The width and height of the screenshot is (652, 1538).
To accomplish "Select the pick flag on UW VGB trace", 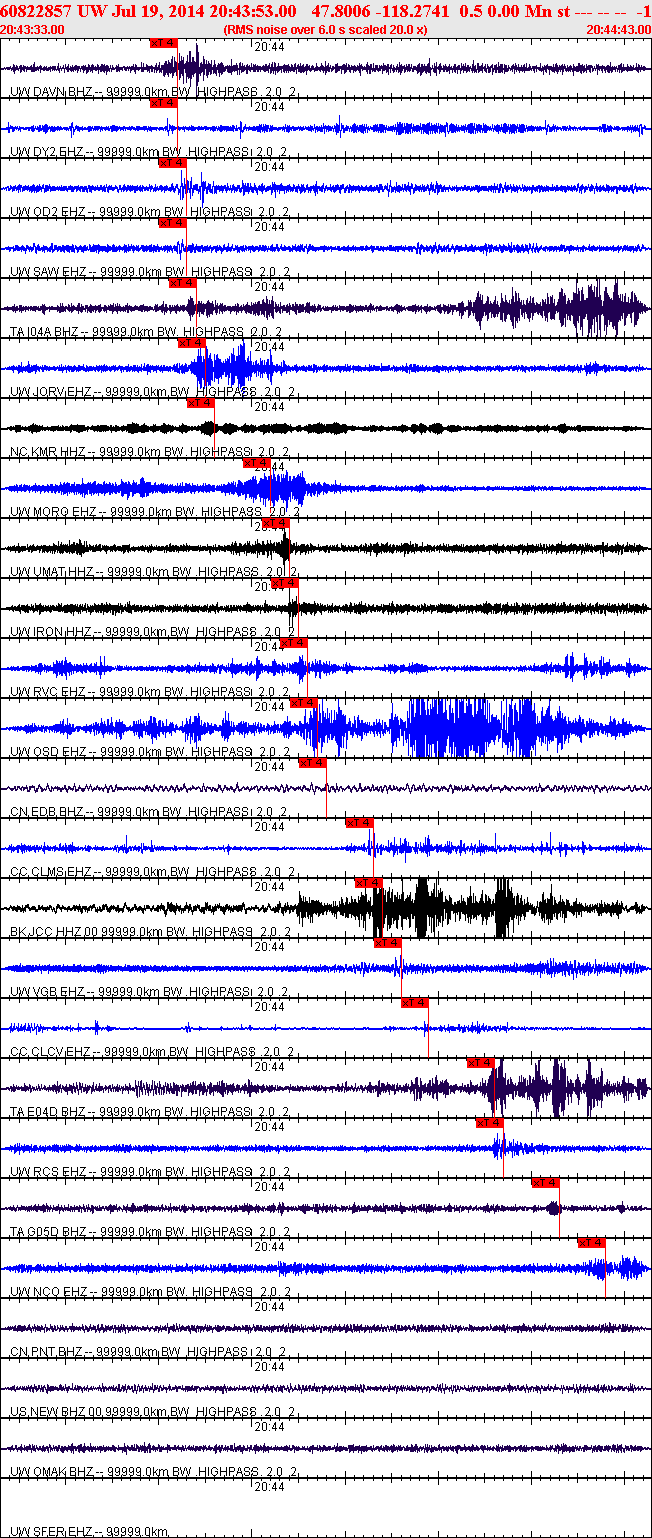I will [387, 943].
